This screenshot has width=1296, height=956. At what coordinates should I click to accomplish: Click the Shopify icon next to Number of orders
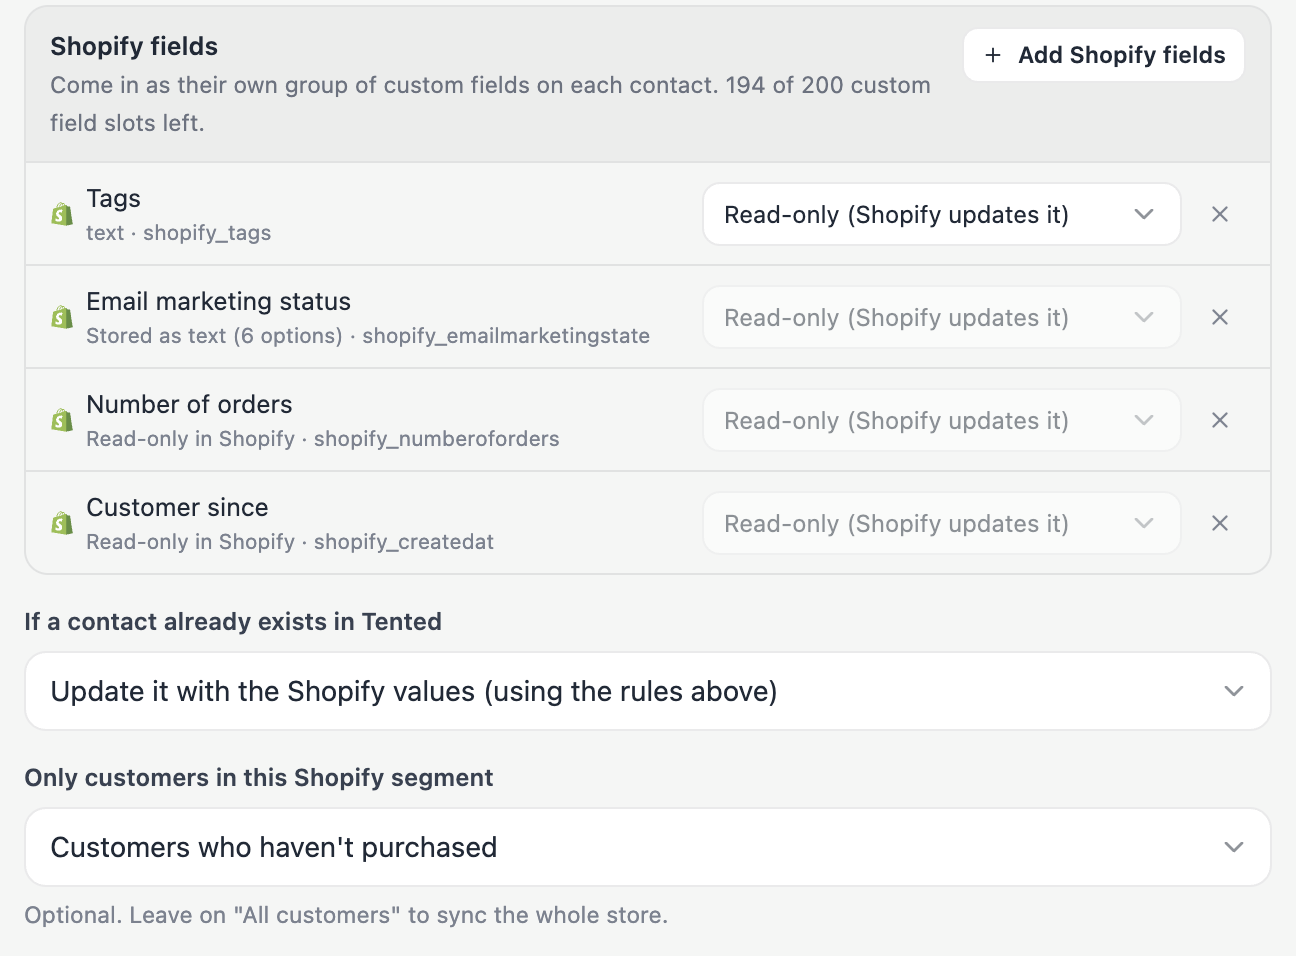[62, 420]
